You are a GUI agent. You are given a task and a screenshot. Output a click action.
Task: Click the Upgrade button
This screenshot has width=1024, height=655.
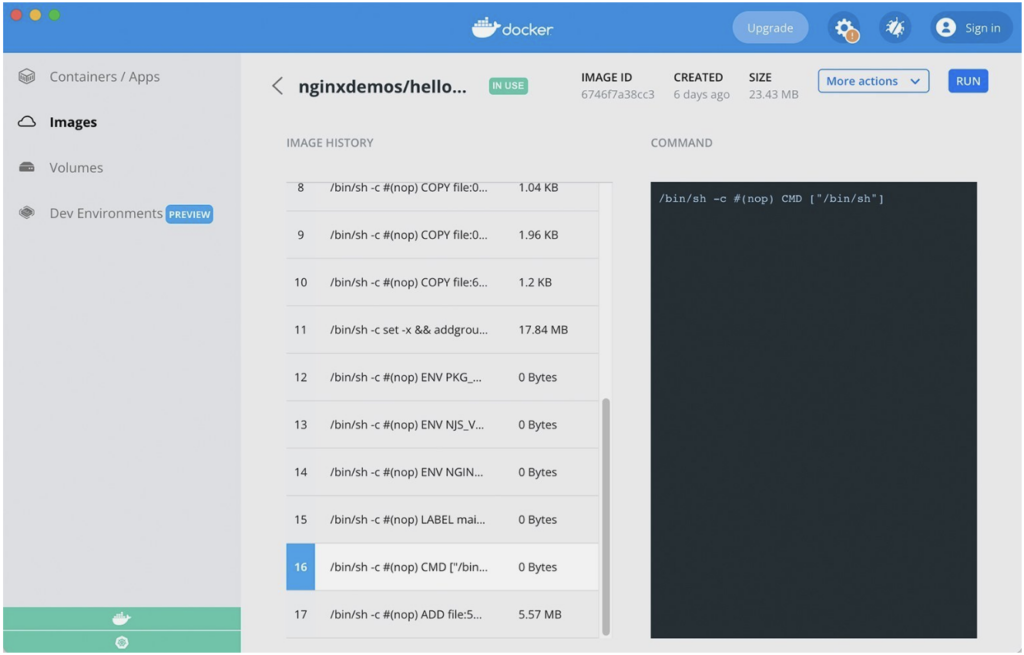point(770,27)
